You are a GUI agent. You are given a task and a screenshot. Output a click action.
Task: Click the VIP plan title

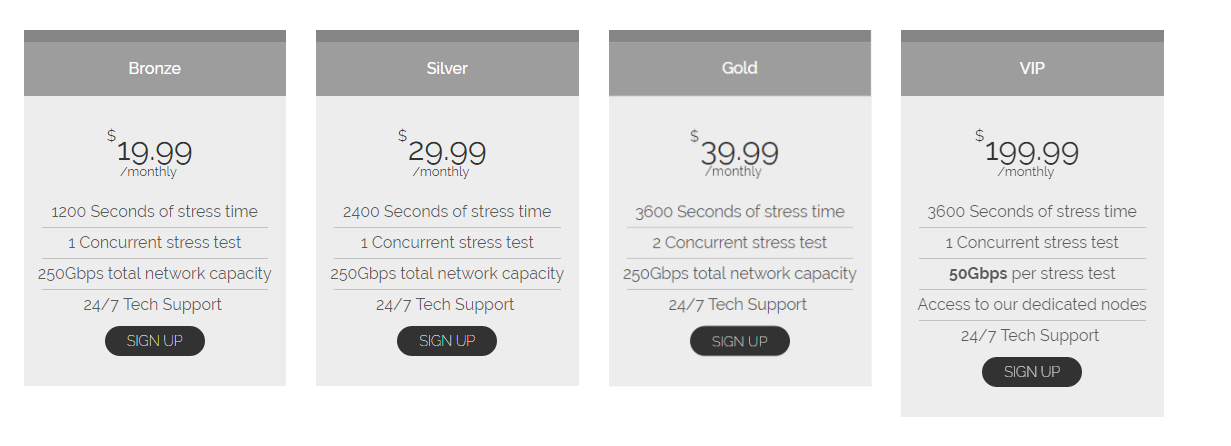click(x=1032, y=69)
